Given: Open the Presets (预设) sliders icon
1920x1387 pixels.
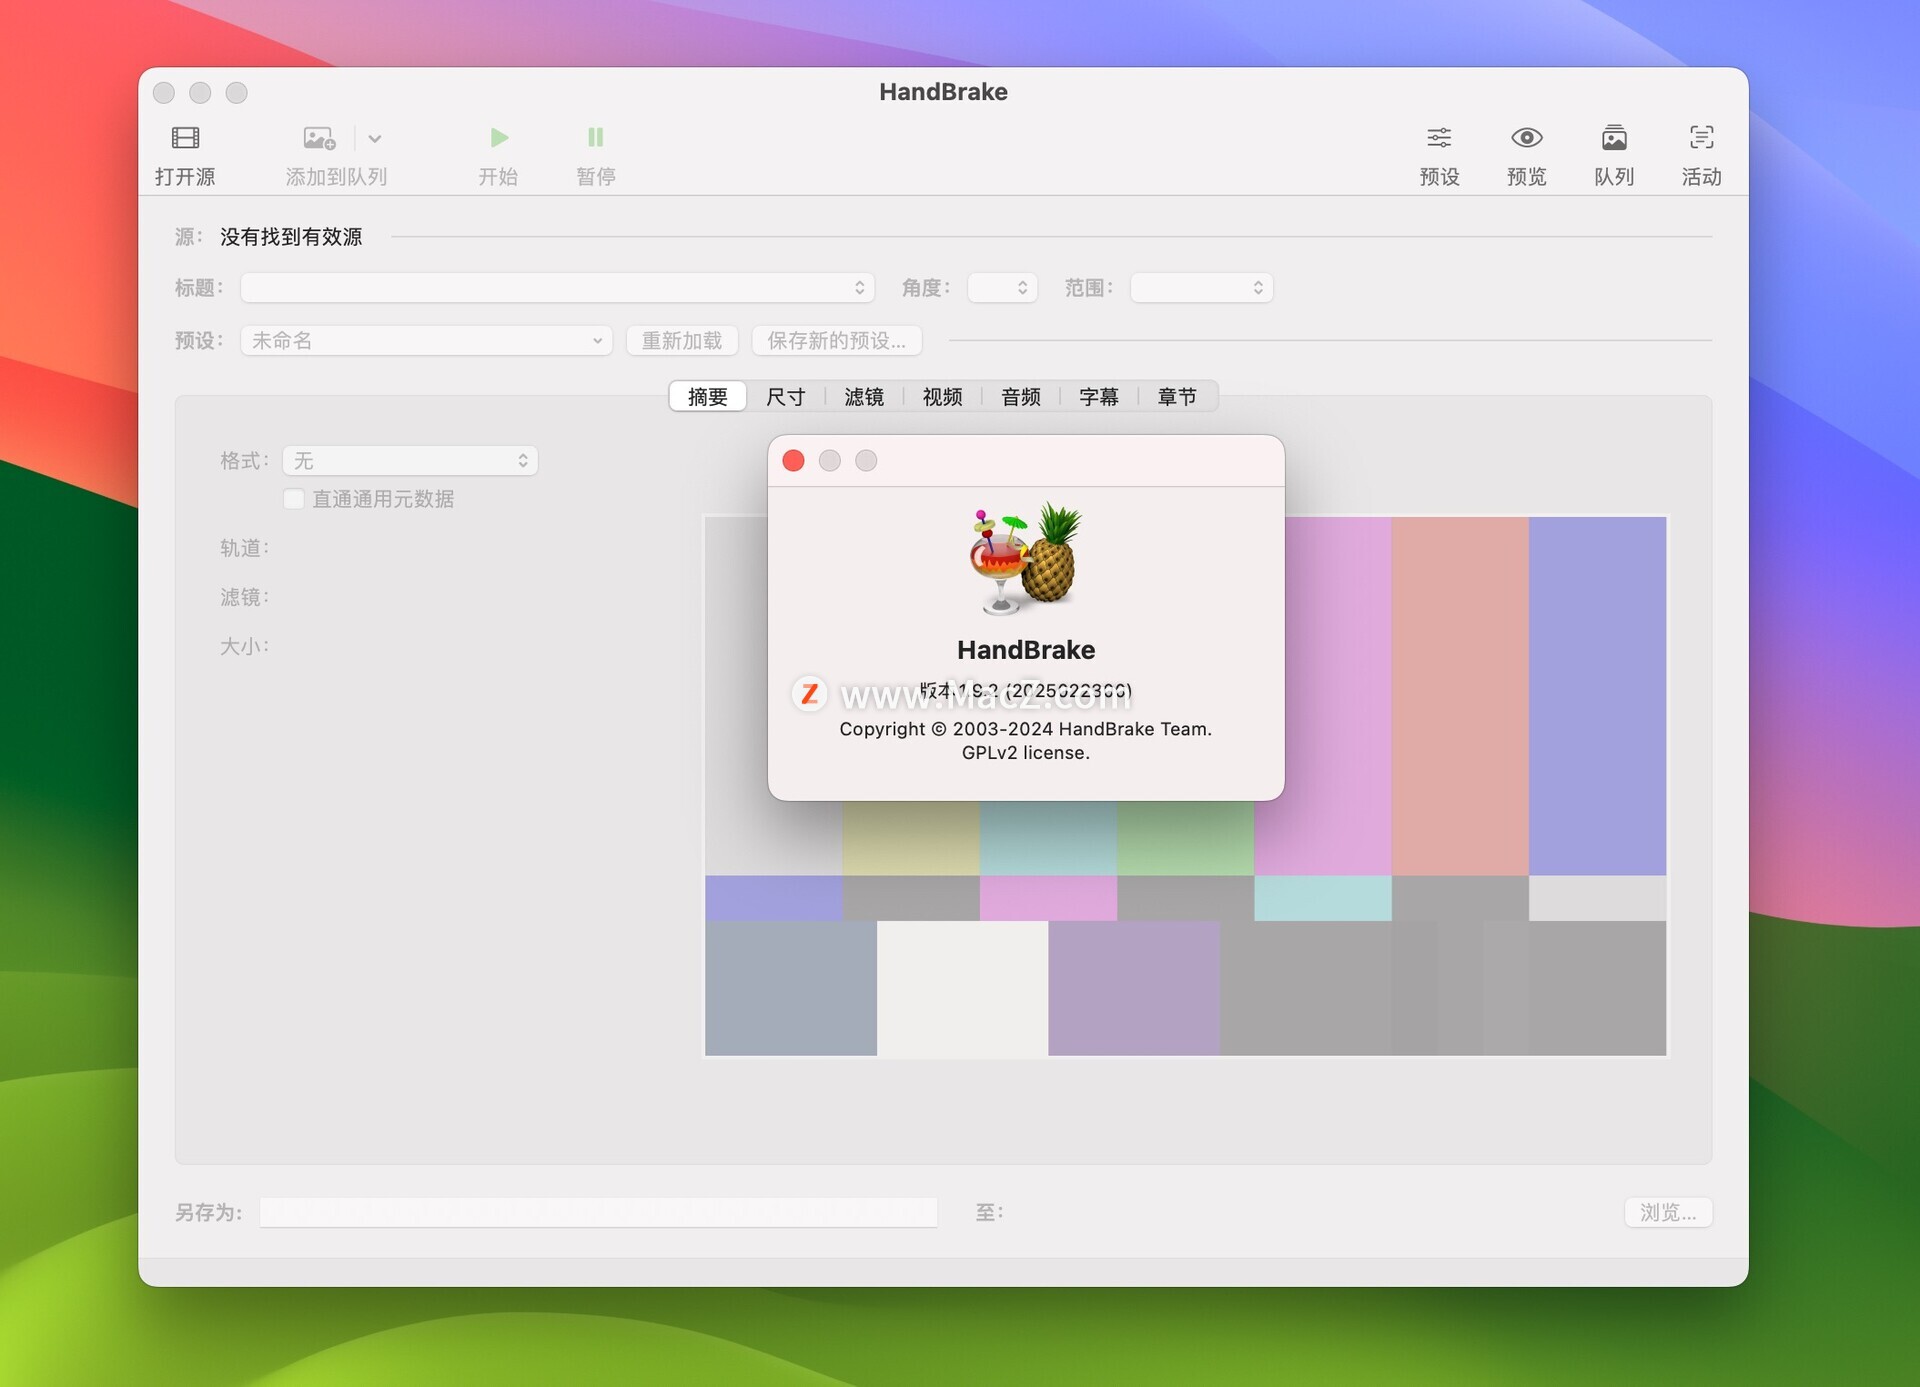Looking at the screenshot, I should (x=1439, y=138).
